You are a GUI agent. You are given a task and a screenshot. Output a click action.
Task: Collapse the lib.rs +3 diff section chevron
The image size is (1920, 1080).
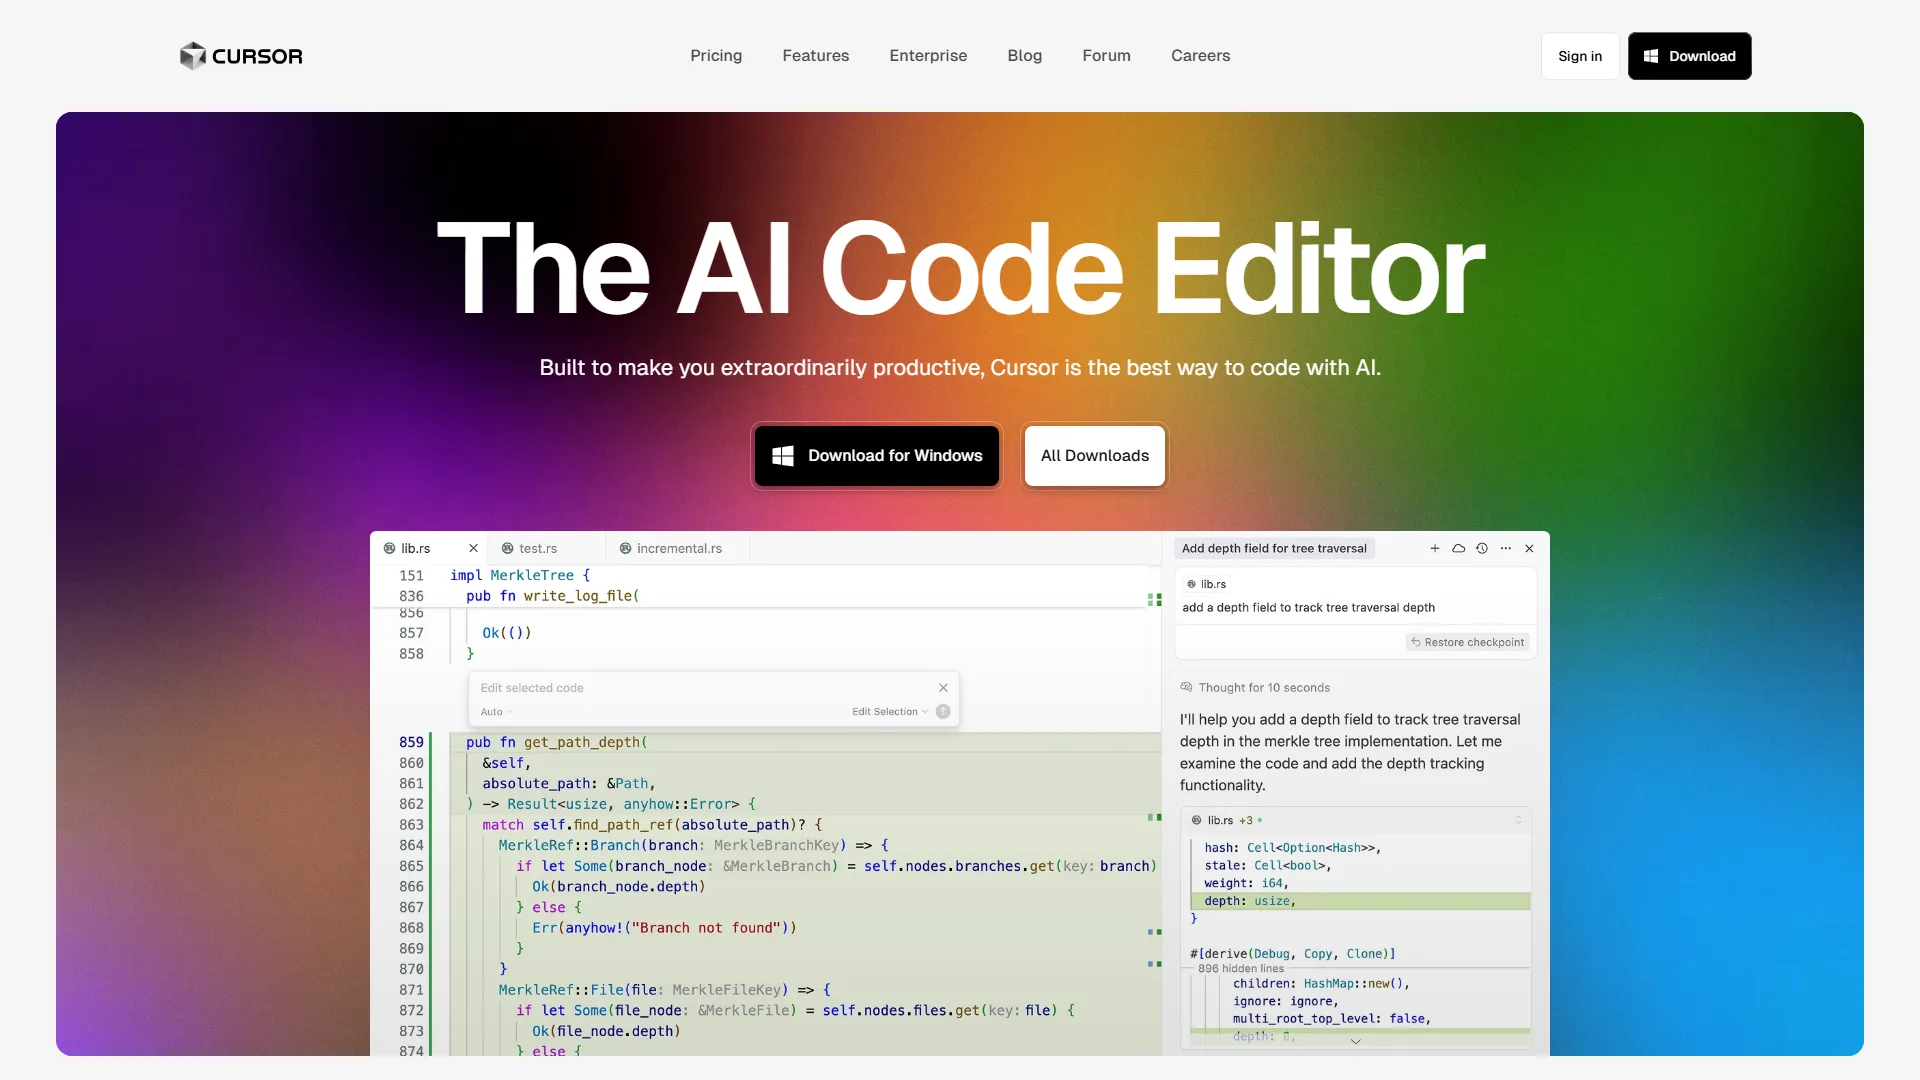(x=1518, y=819)
